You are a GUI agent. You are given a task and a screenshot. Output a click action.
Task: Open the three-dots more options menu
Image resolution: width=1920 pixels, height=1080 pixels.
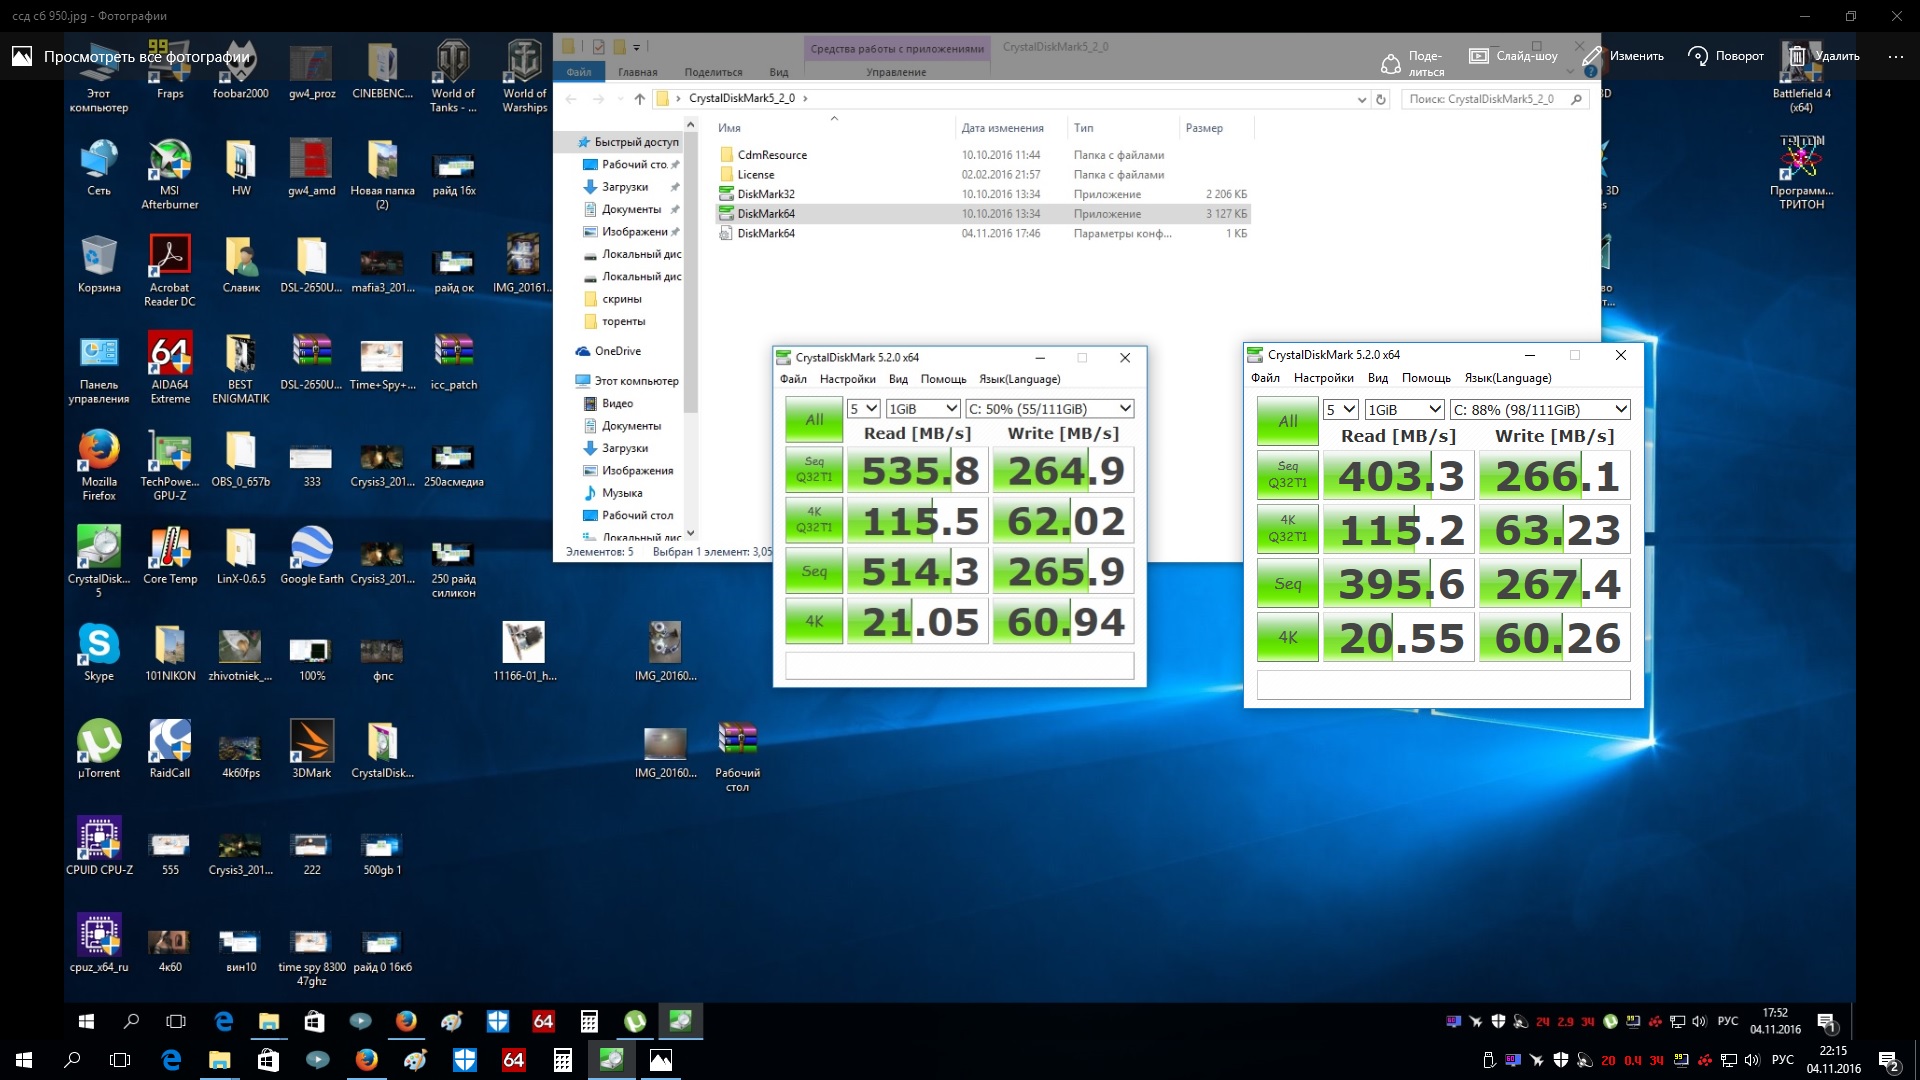pyautogui.click(x=1895, y=56)
